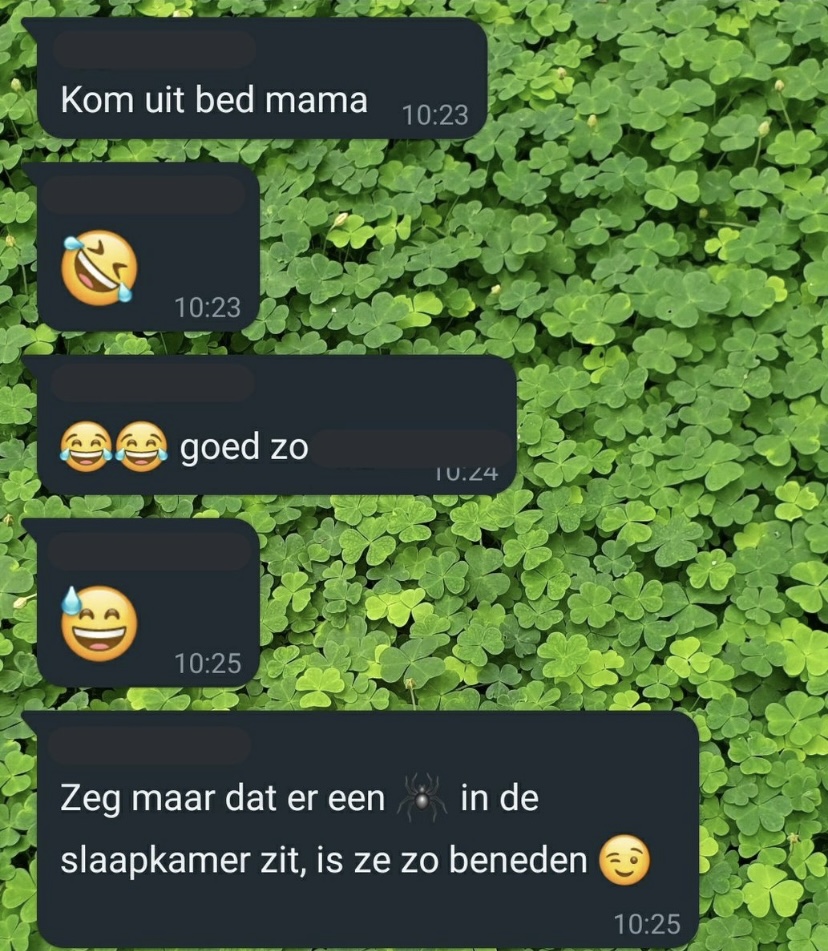Open the sender name above the spider message
Viewport: 828px width, 951px height.
coord(149,745)
